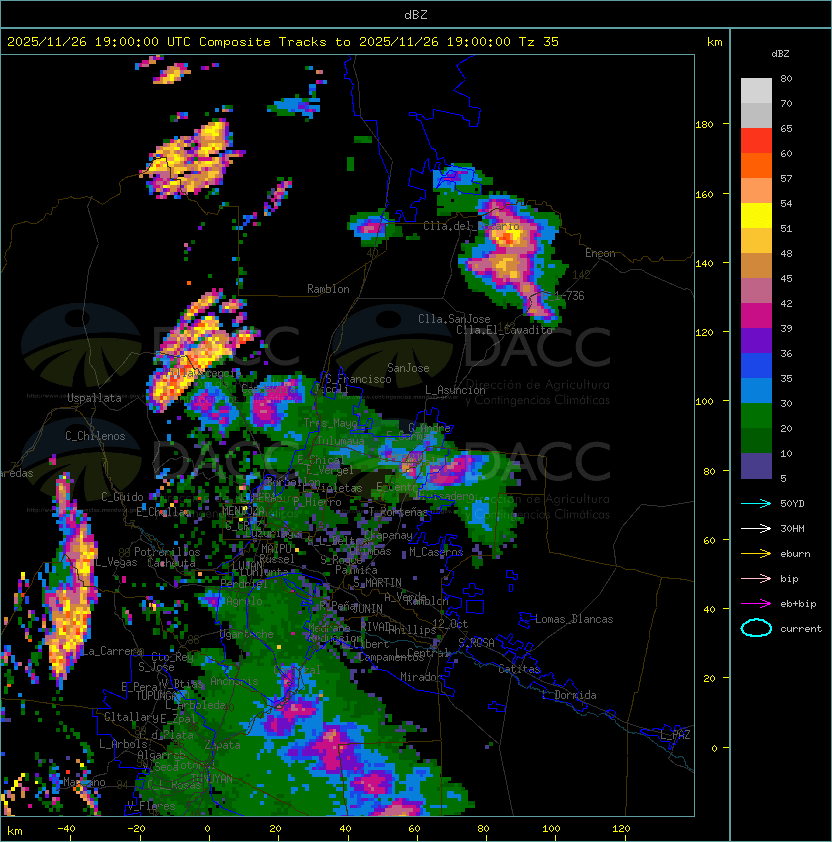832x842 pixels.
Task: Click the 'L_PAZ' map label
Action: point(675,735)
